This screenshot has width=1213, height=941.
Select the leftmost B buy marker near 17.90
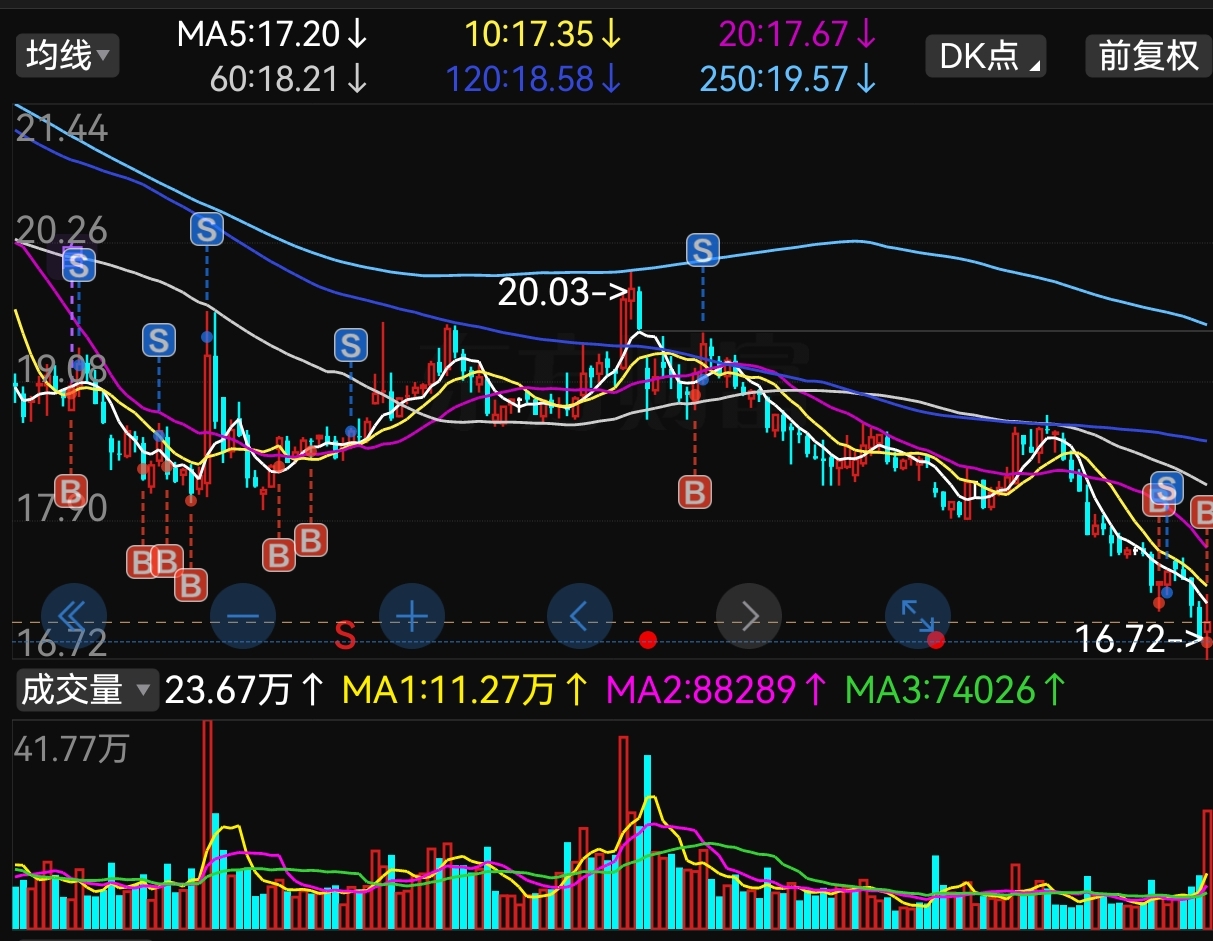[71, 491]
